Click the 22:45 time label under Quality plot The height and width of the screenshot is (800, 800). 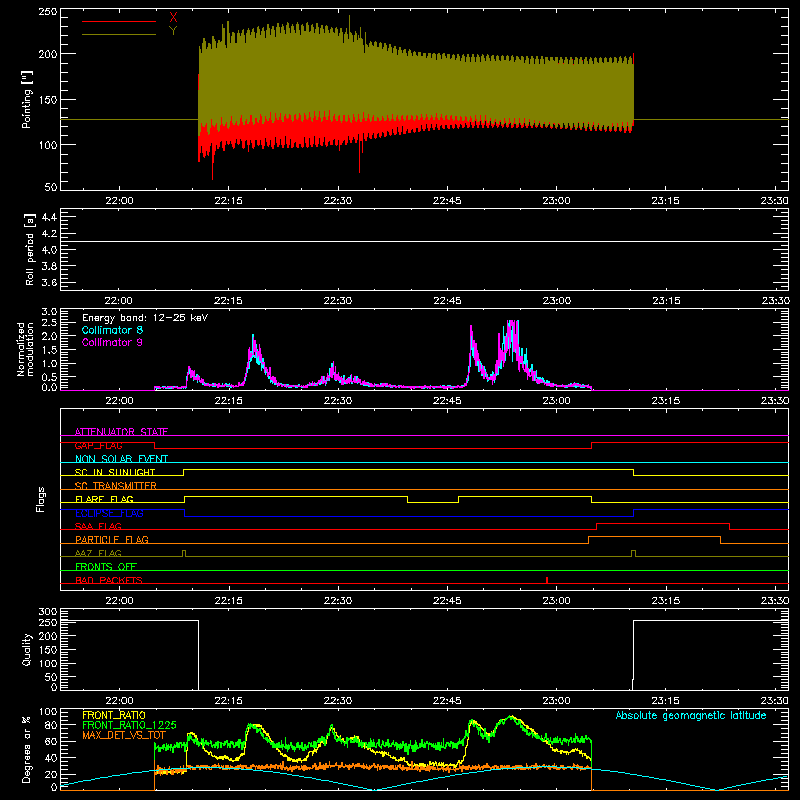pyautogui.click(x=447, y=701)
